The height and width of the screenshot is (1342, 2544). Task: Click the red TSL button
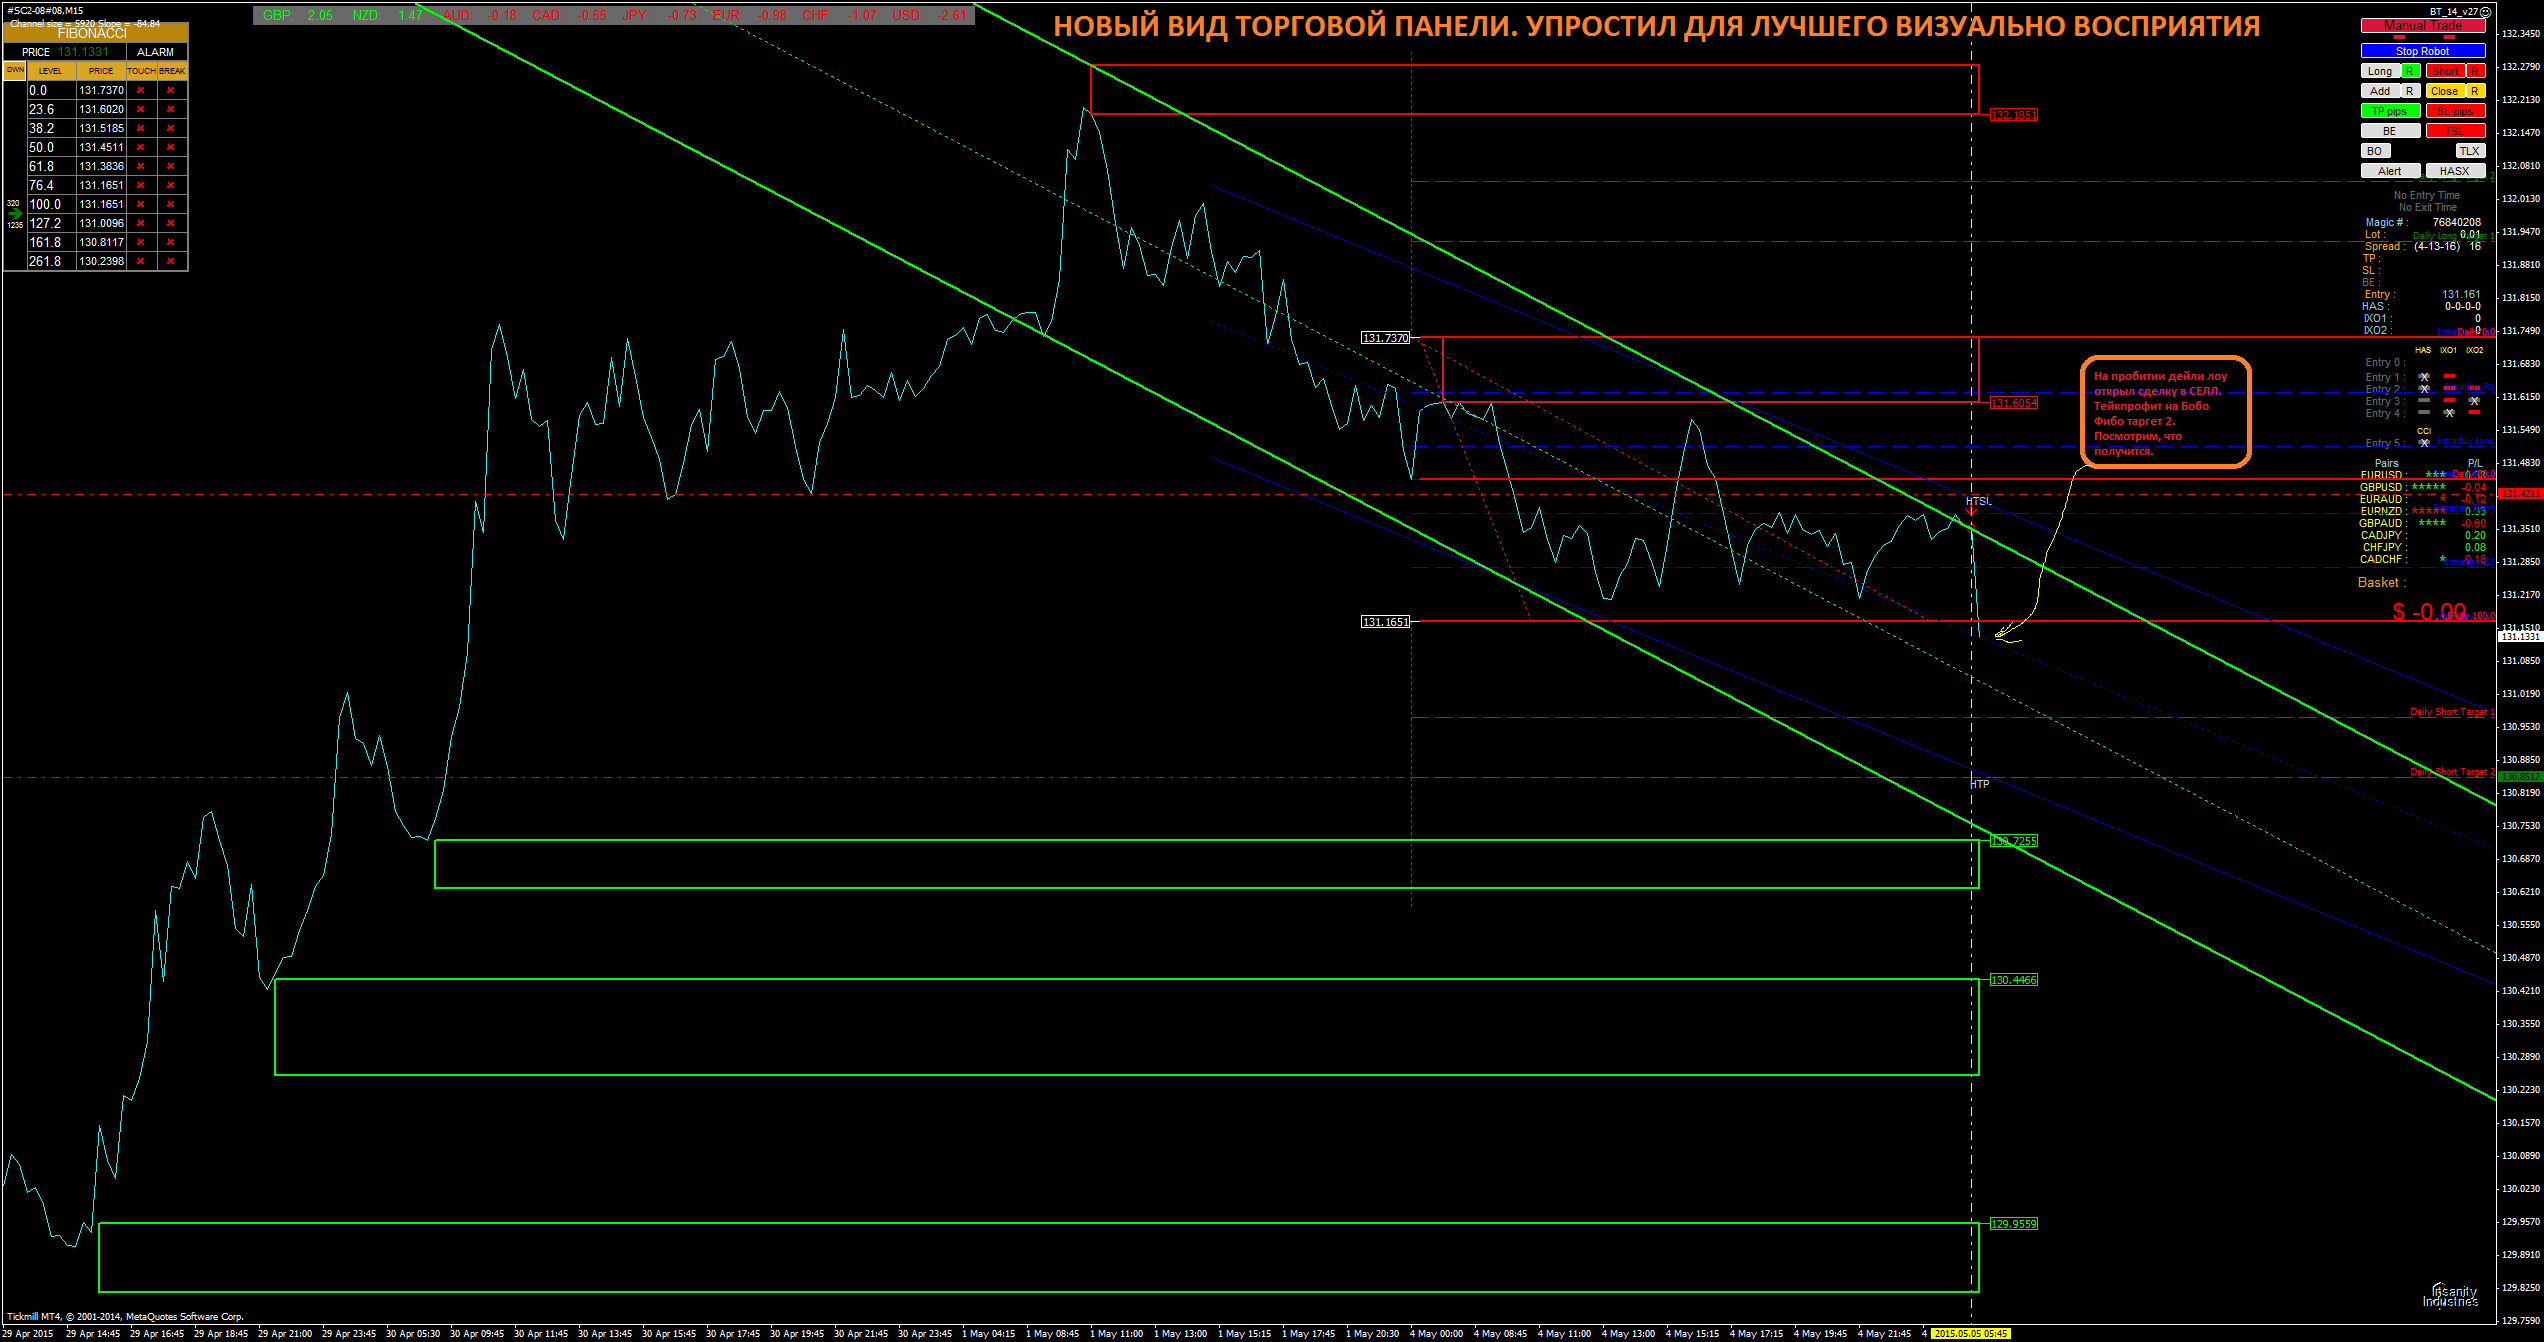click(x=2455, y=131)
